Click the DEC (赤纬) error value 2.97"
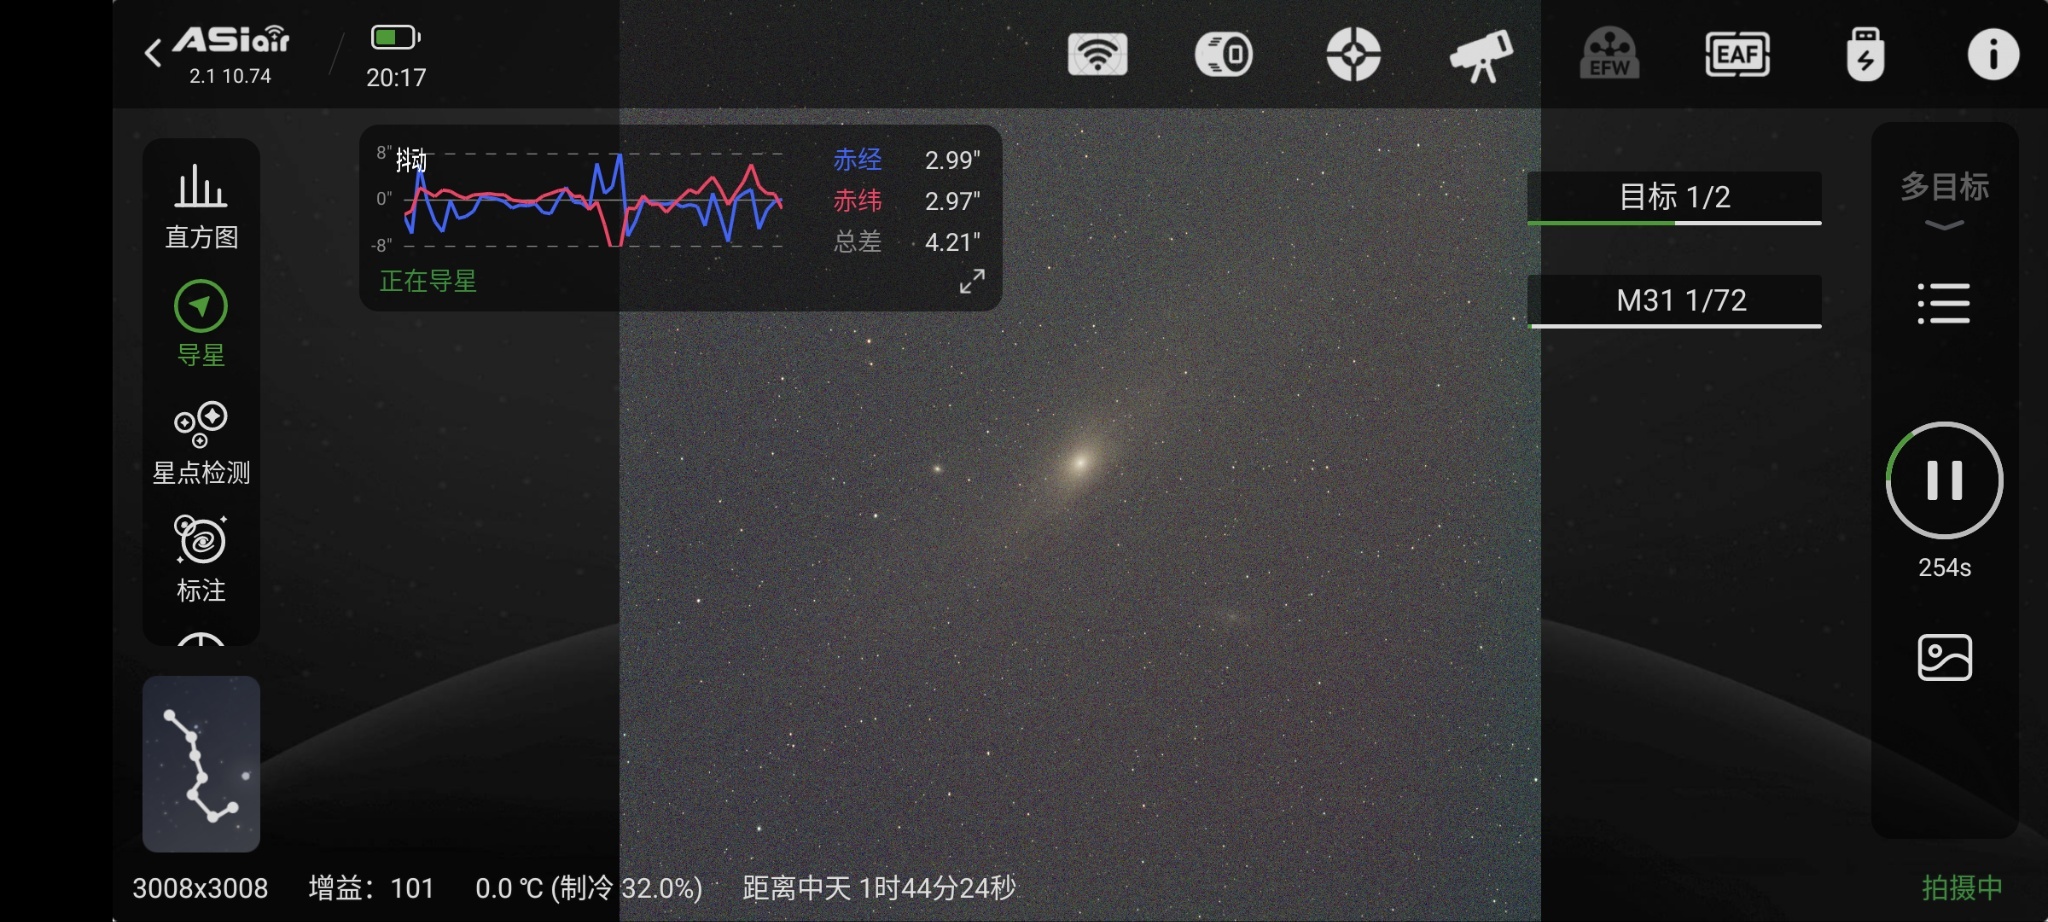 pyautogui.click(x=952, y=201)
